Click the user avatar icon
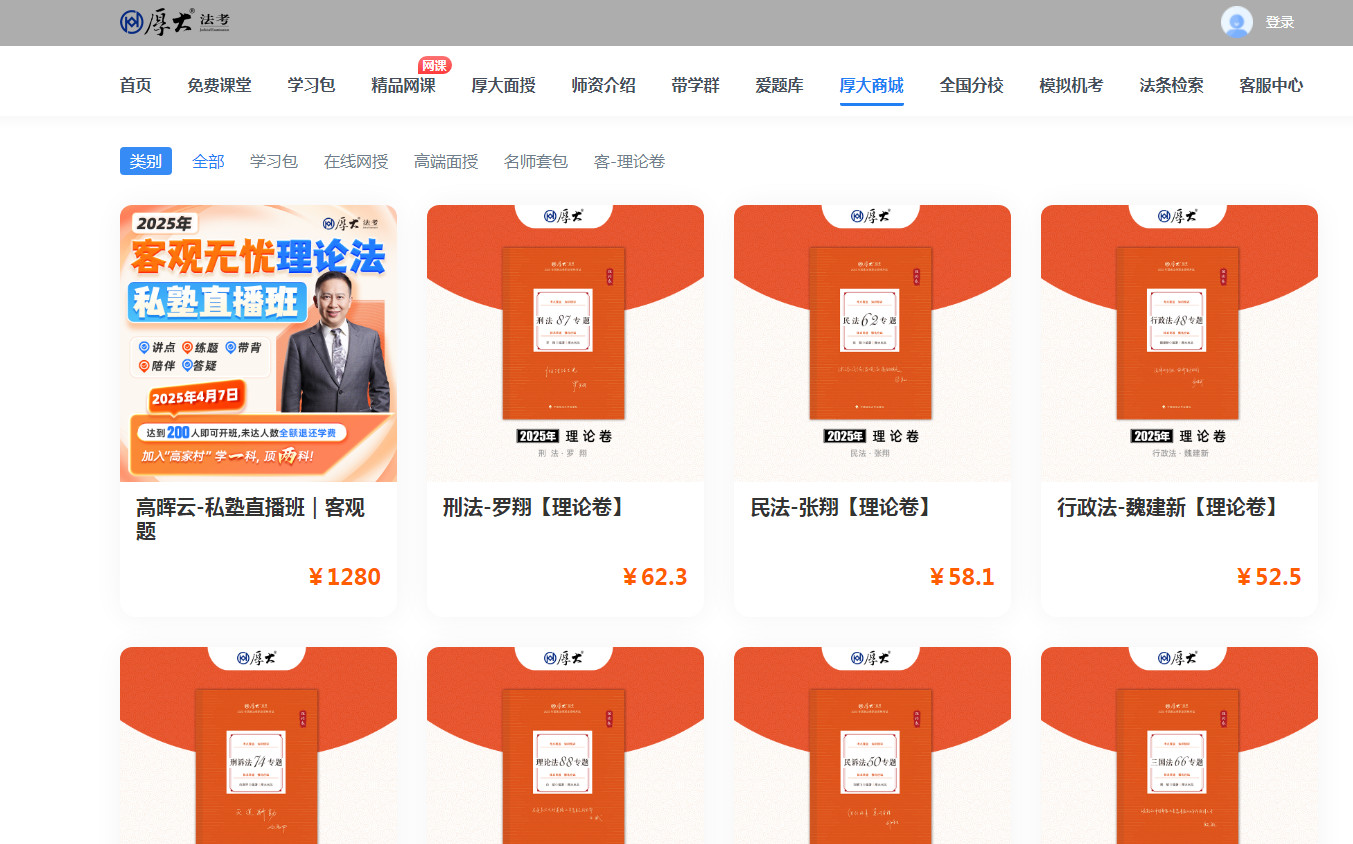The width and height of the screenshot is (1353, 844). click(x=1237, y=22)
